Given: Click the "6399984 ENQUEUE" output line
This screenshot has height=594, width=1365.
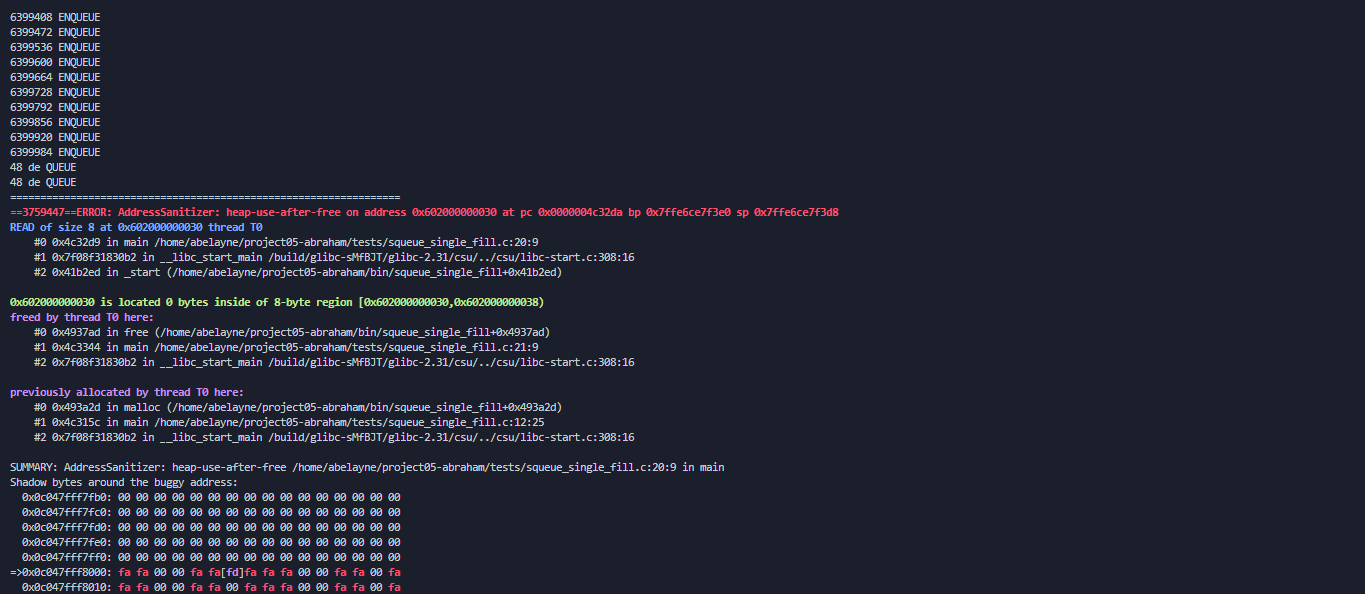Looking at the screenshot, I should tap(55, 152).
